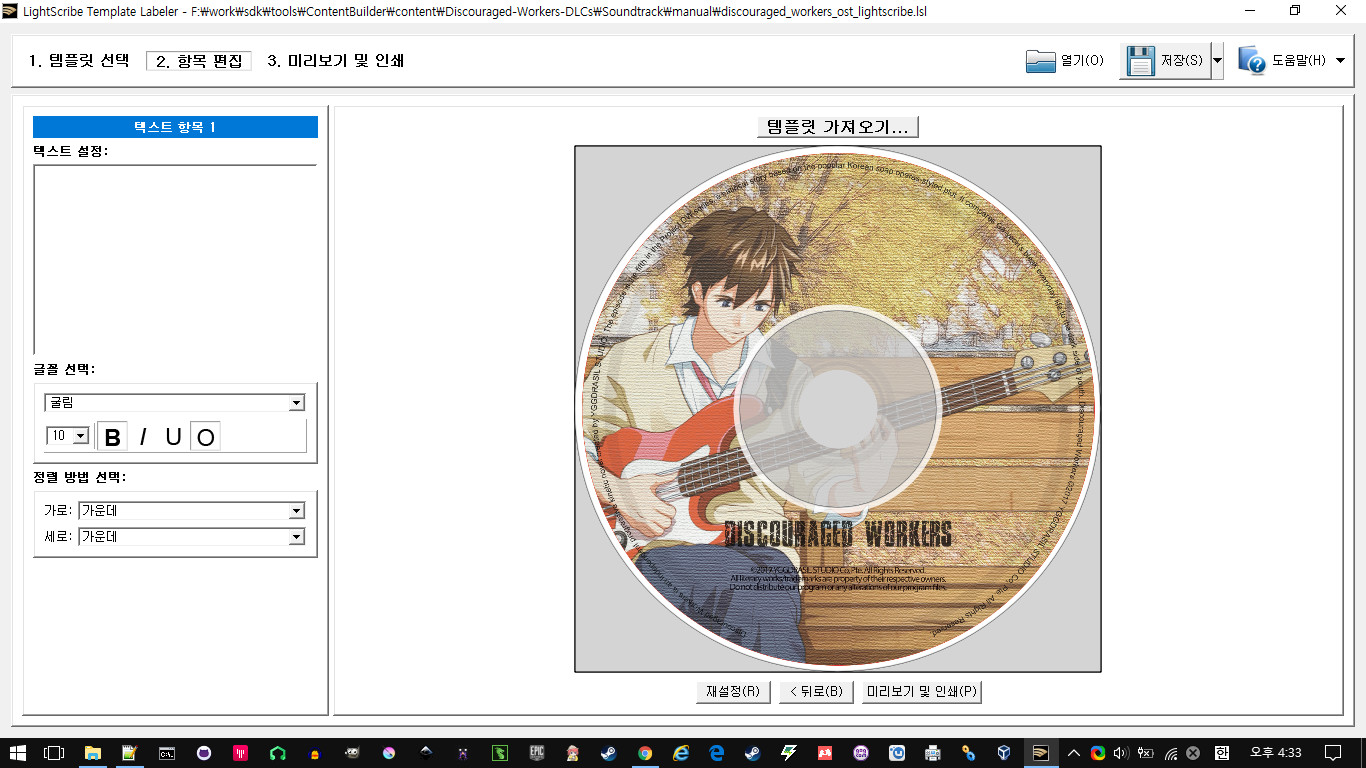Launch Epic Games Launcher from taskbar
Viewport: 1366px width, 768px height.
click(x=537, y=753)
